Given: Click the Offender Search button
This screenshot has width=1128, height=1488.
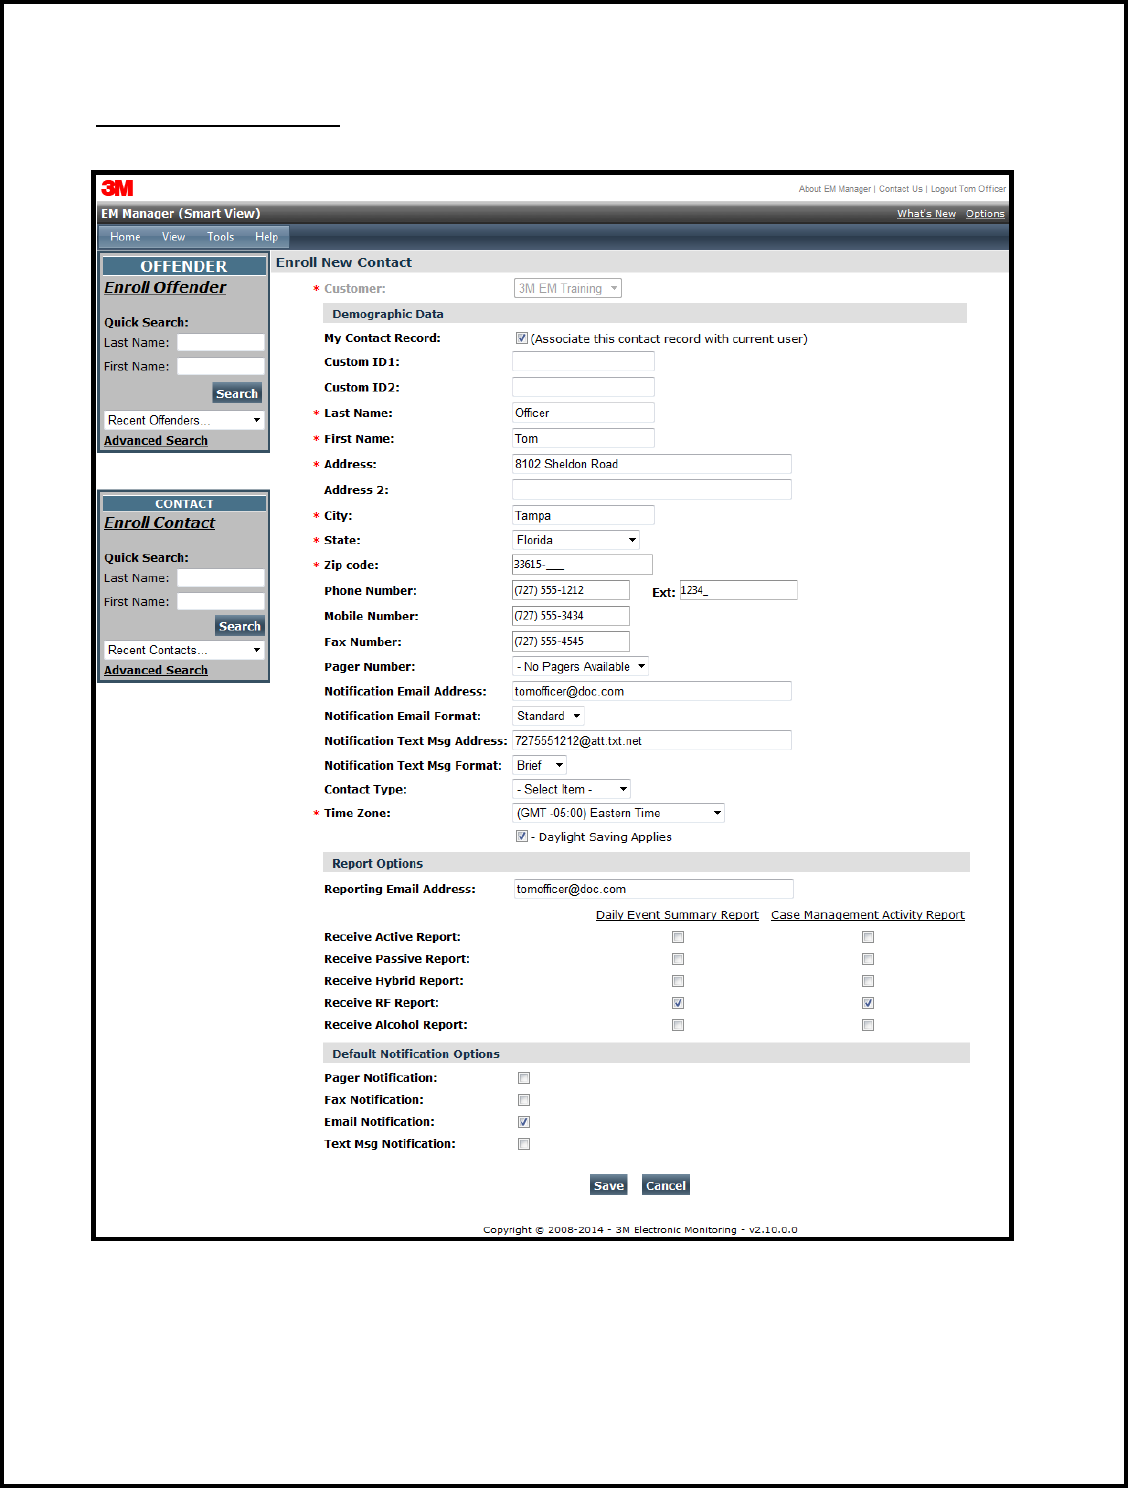Looking at the screenshot, I should (x=237, y=394).
